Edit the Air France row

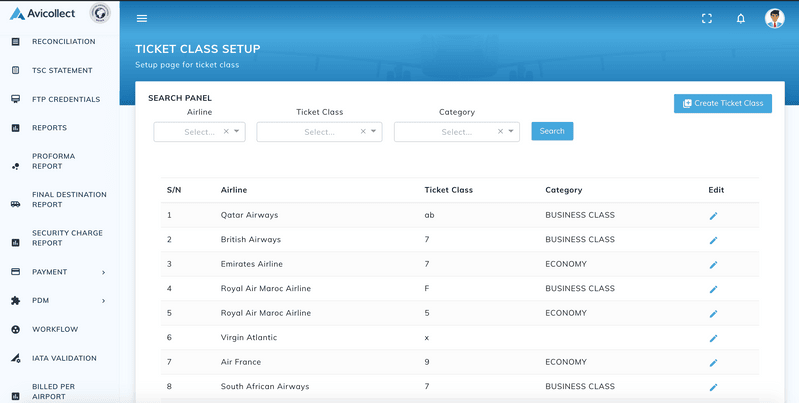click(713, 363)
